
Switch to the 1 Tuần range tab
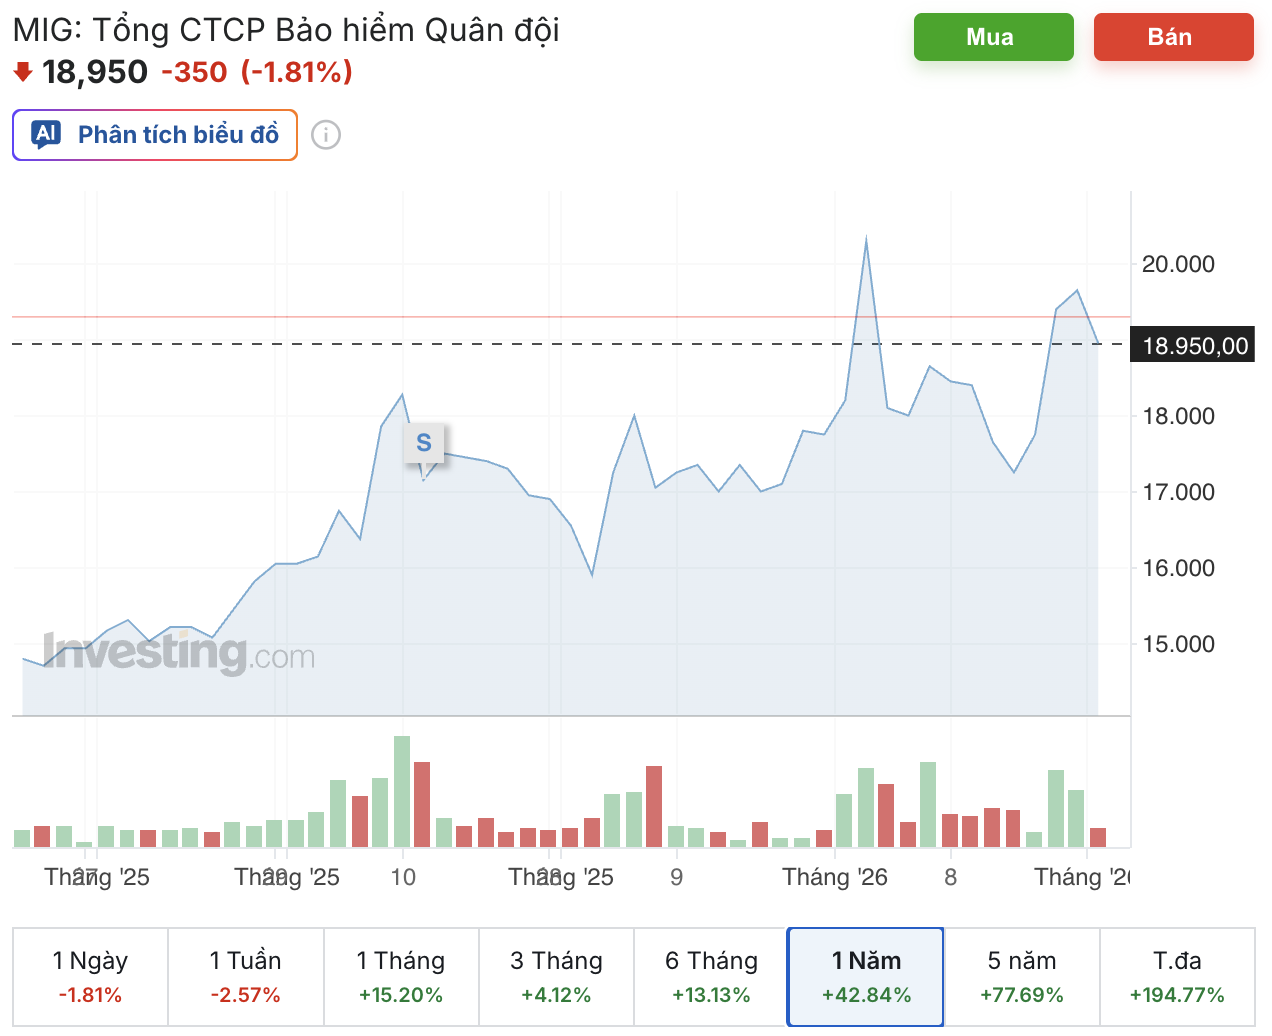click(245, 976)
